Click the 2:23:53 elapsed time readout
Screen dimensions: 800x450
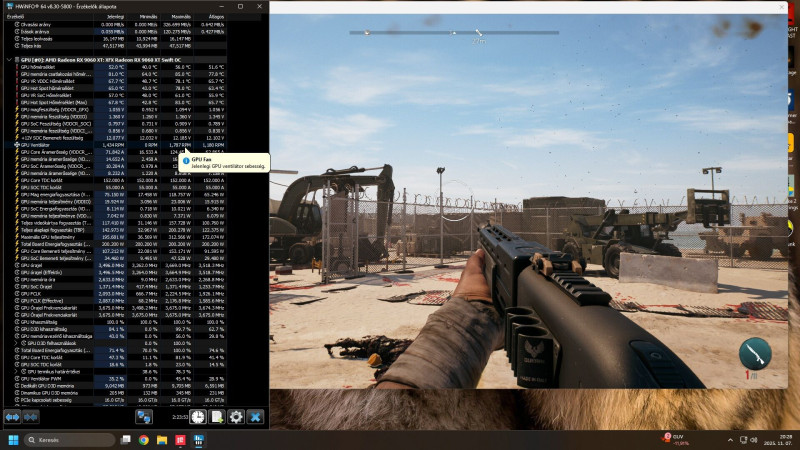[x=180, y=417]
